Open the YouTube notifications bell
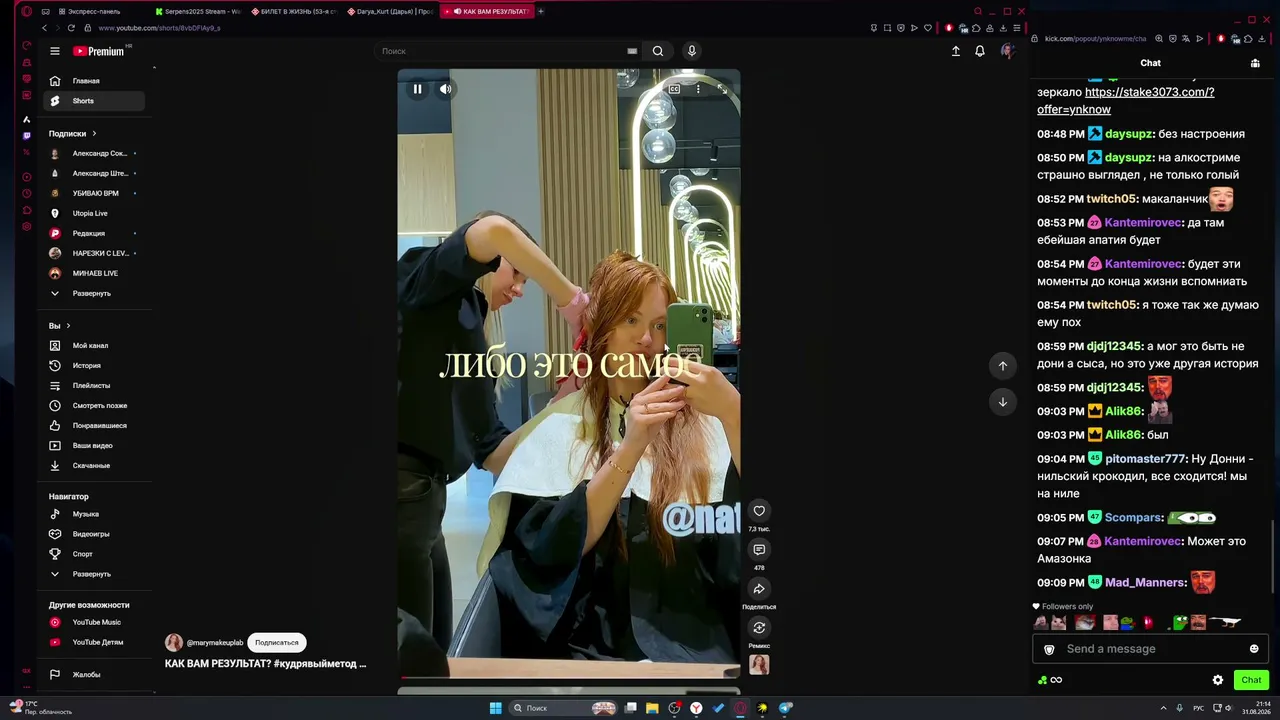The image size is (1280, 720). point(980,51)
